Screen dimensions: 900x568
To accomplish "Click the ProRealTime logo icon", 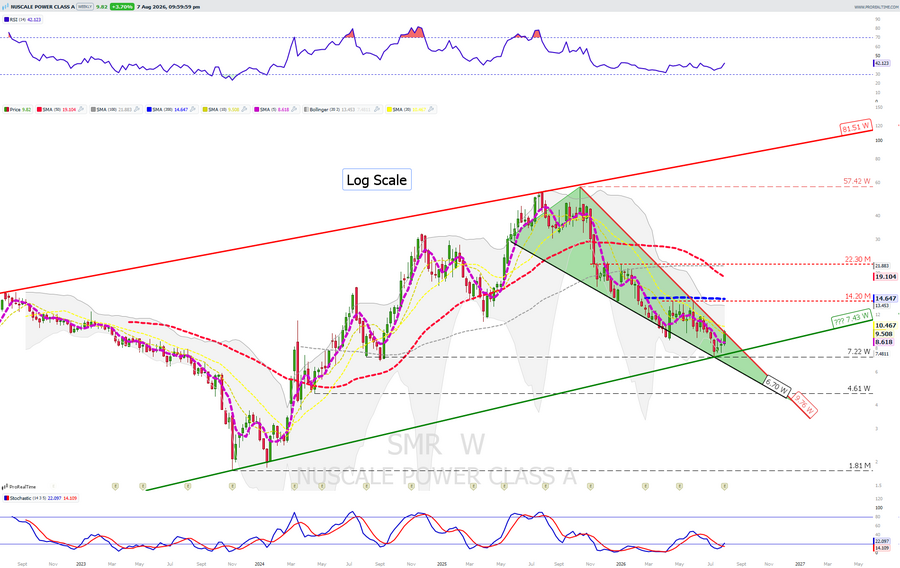I will click(x=5, y=487).
